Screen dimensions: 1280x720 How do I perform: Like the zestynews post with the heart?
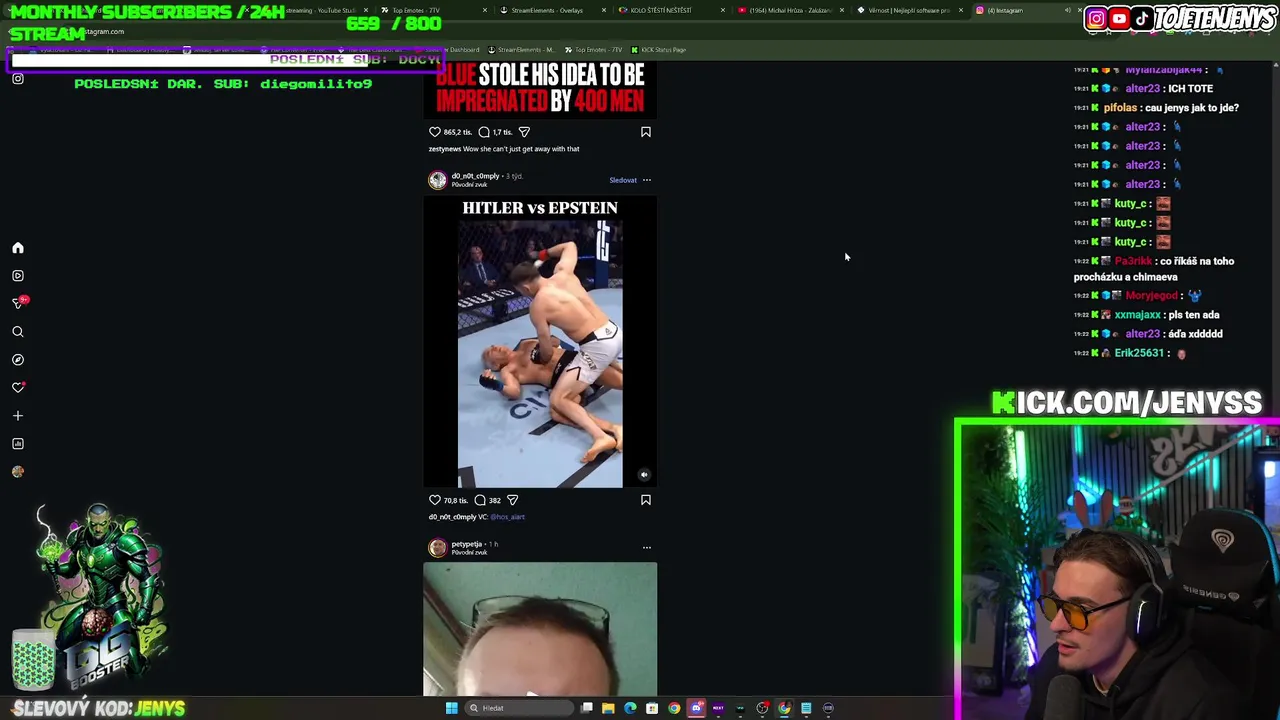click(x=435, y=132)
